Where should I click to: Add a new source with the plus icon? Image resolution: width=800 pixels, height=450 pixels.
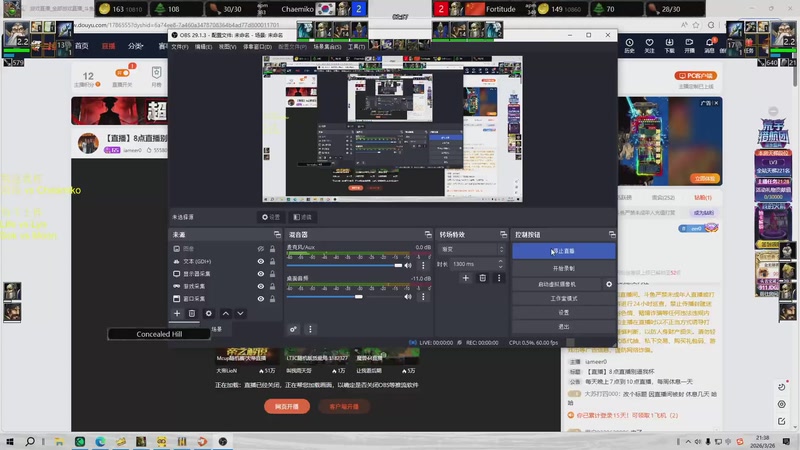click(x=177, y=313)
